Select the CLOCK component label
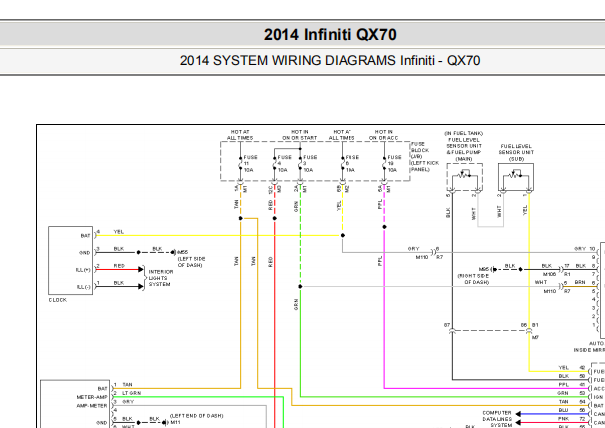Image resolution: width=605 pixels, height=428 pixels. pos(57,300)
